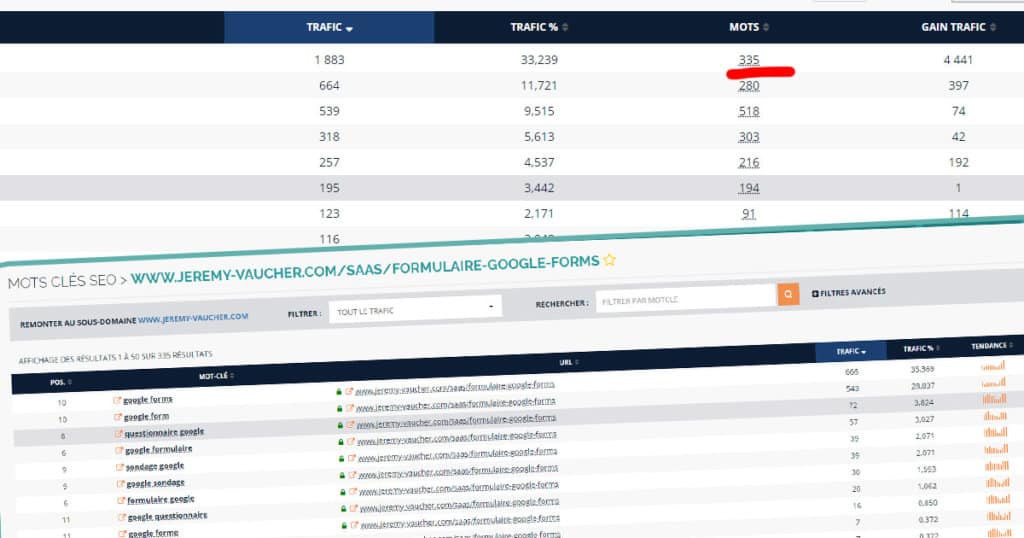
Task: Click URL external-link icon in 'google formulaire' row
Action: click(352, 441)
